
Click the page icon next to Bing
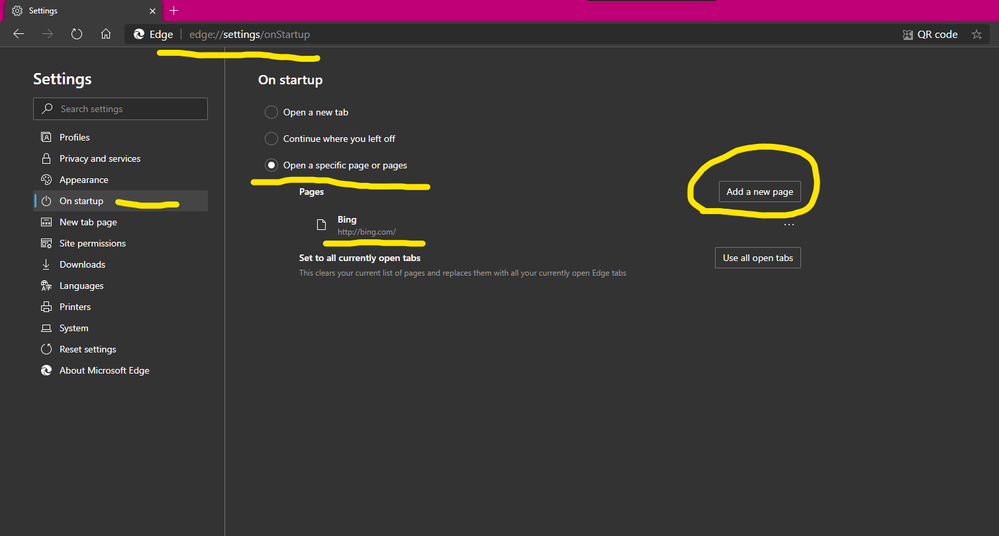[x=321, y=224]
